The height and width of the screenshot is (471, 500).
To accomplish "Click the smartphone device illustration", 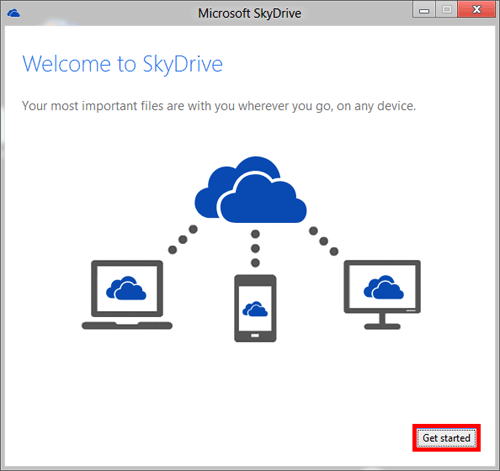I will (x=255, y=308).
